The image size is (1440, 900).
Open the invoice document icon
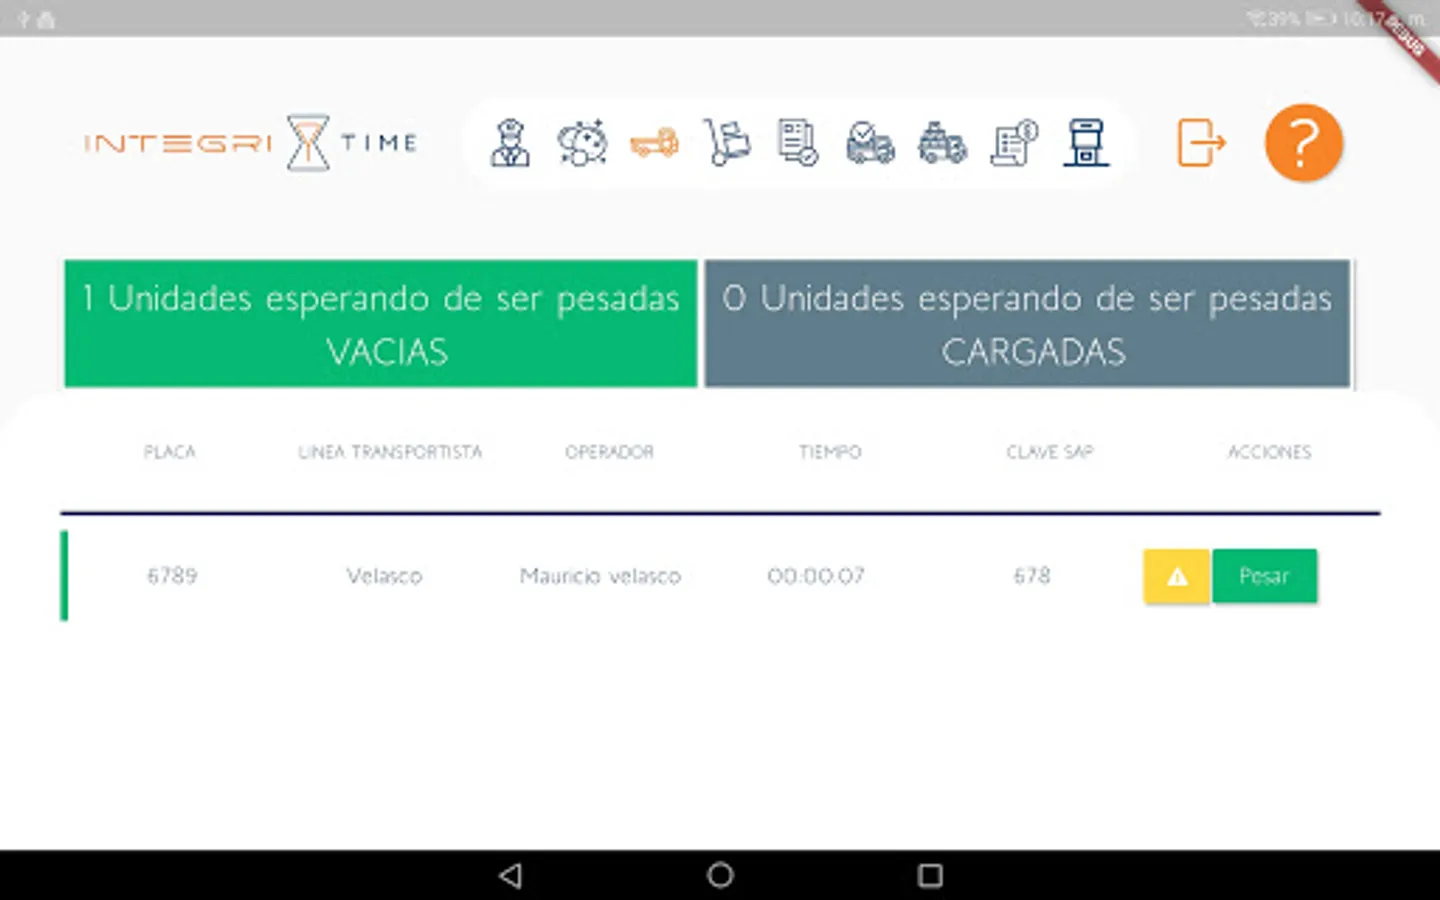[x=1014, y=143]
